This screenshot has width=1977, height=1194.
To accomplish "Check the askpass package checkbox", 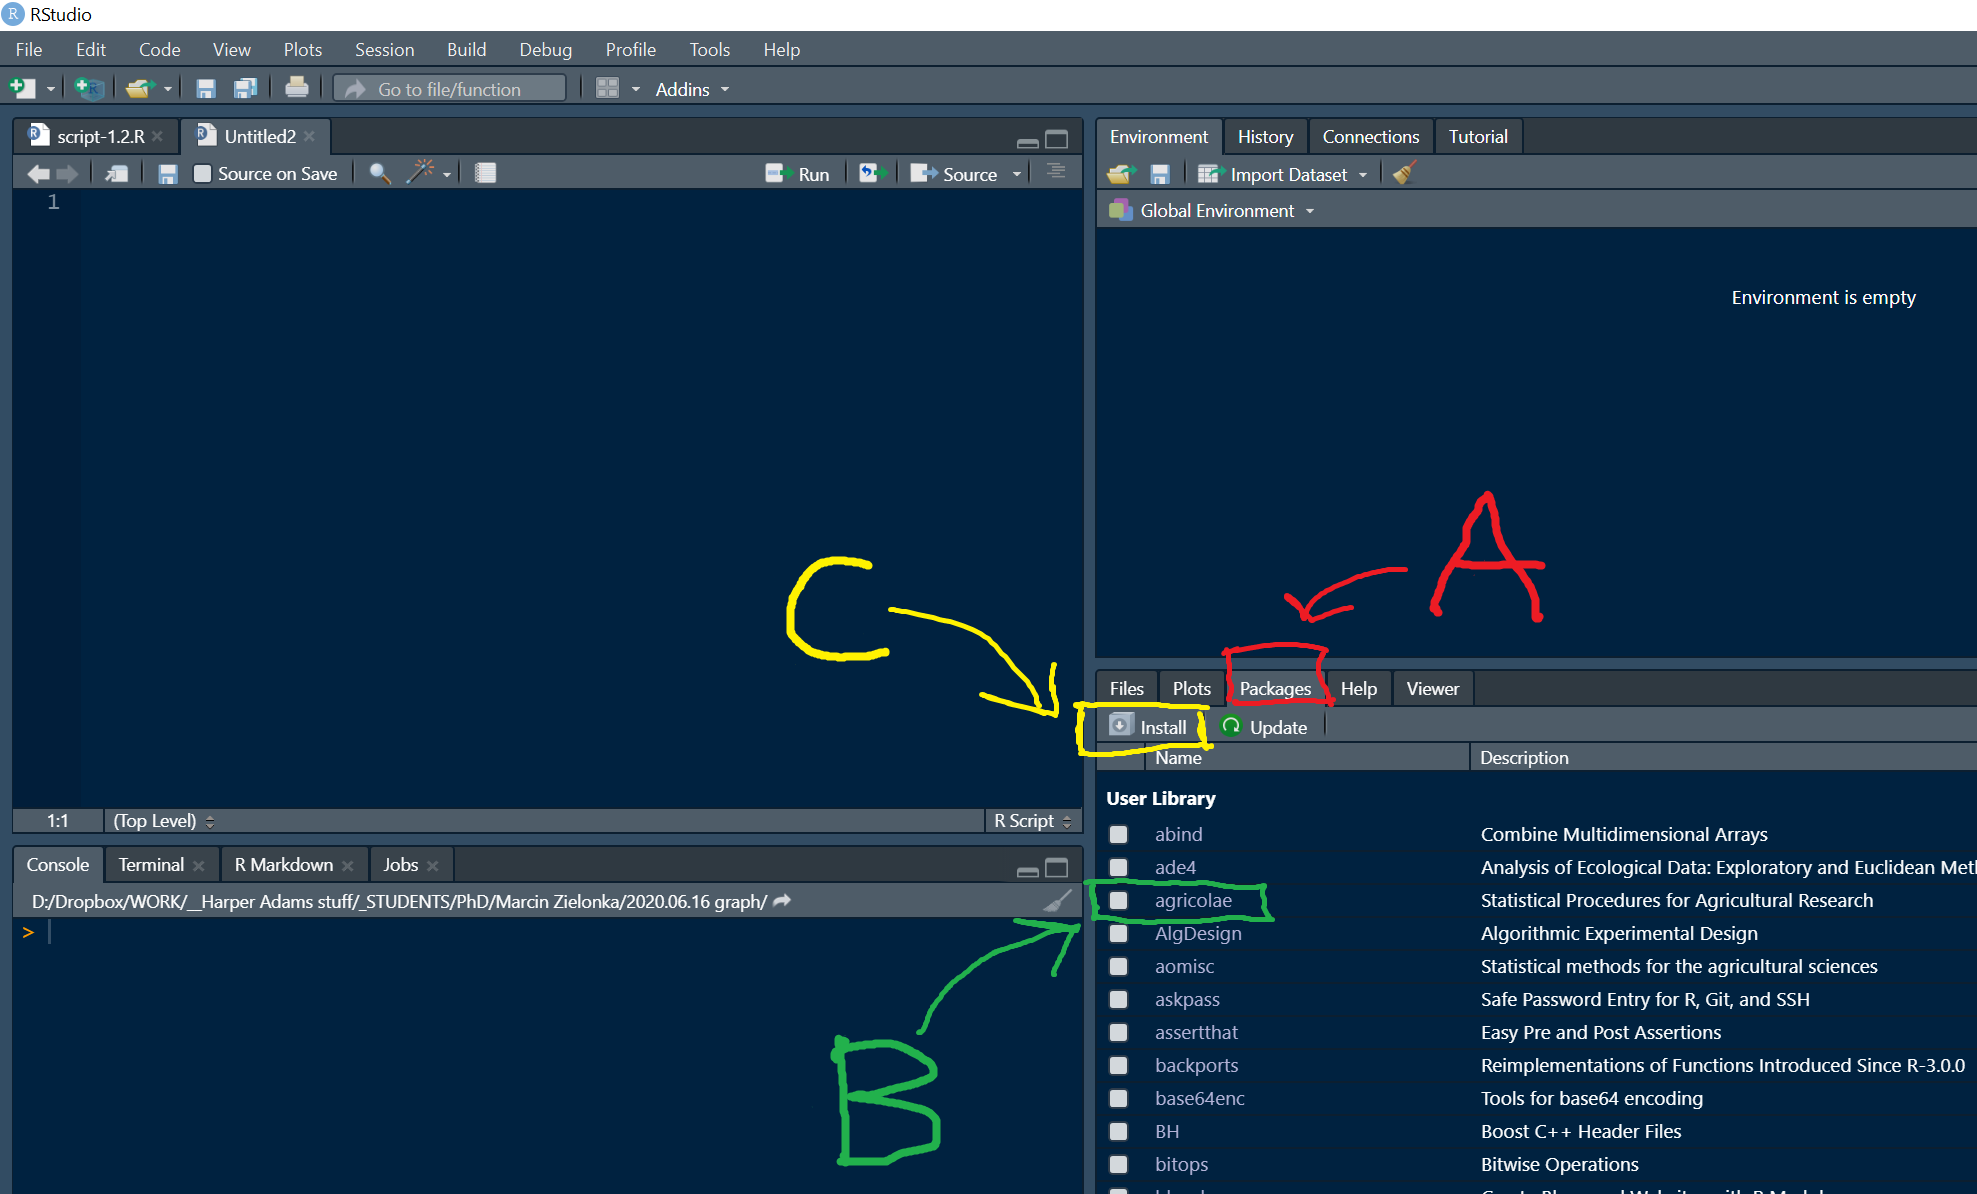I will pyautogui.click(x=1118, y=999).
